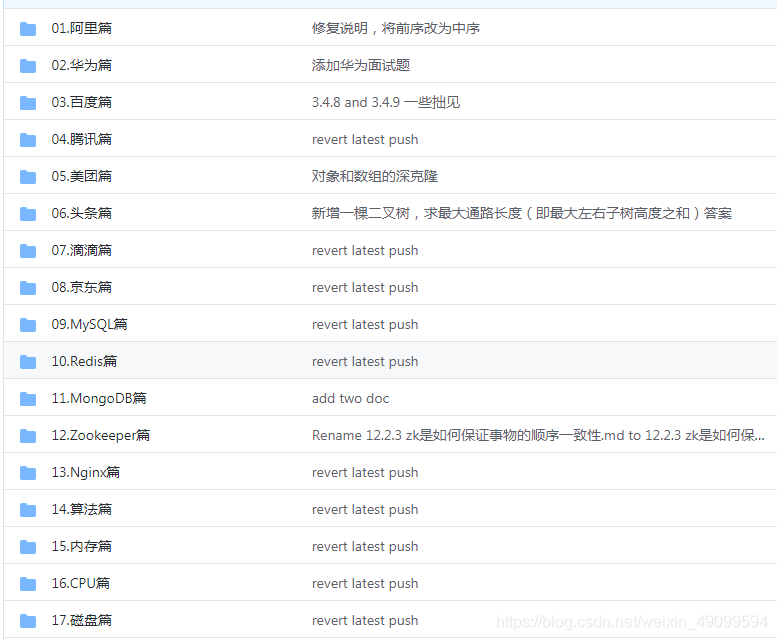Click revert latest push in 13.Nginx篇 row

click(365, 473)
